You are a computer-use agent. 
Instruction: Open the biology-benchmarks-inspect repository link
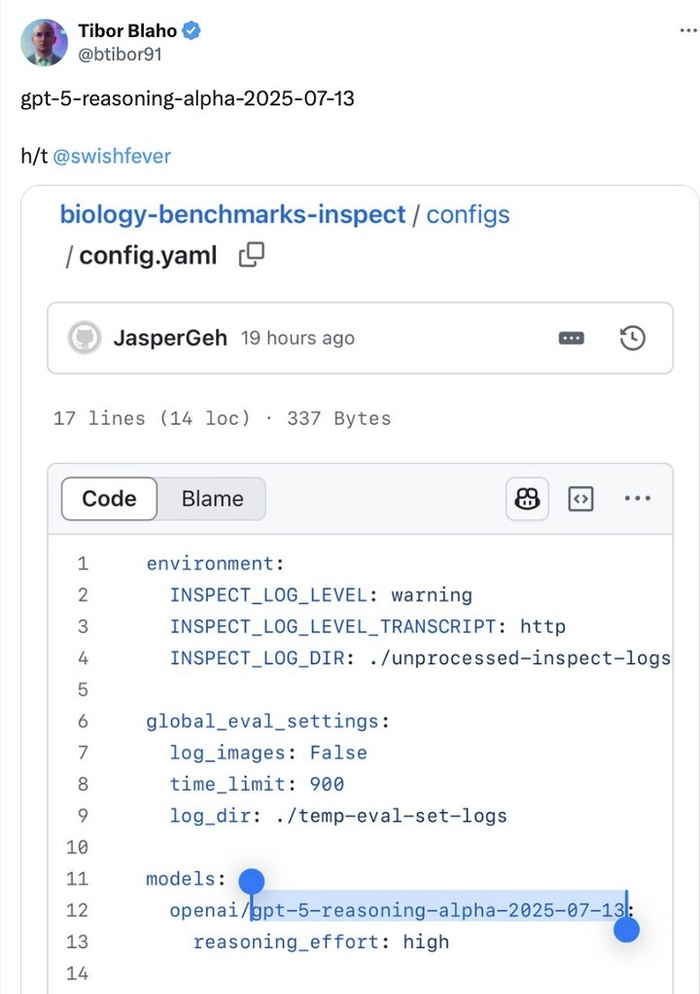pyautogui.click(x=232, y=214)
